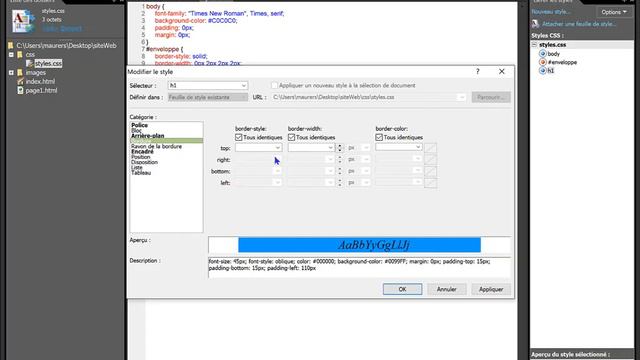
Task: Click the css folder icon
Action: pyautogui.click(x=20, y=55)
